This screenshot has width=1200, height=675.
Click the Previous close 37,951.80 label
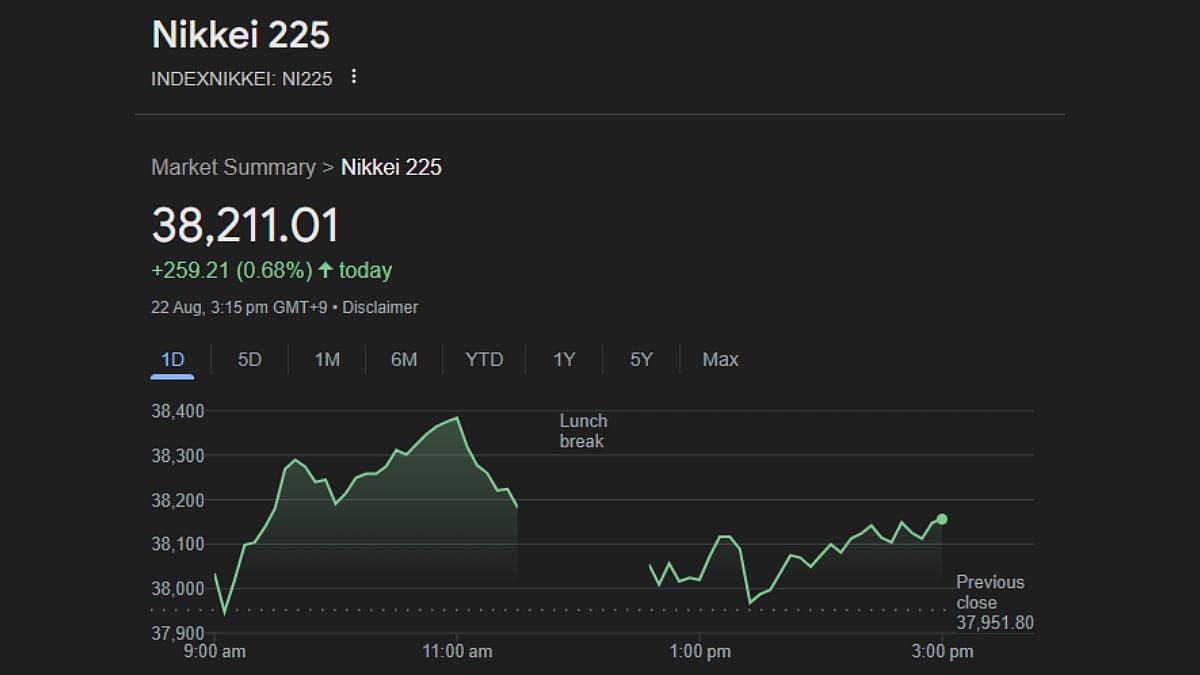click(x=993, y=603)
